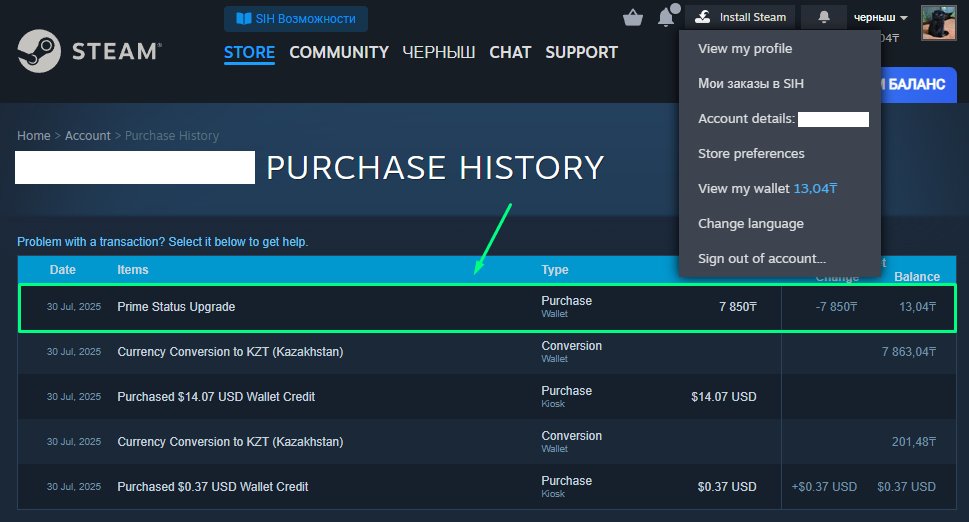
Task: Click the SIH bell with badge icon
Action: 666,17
